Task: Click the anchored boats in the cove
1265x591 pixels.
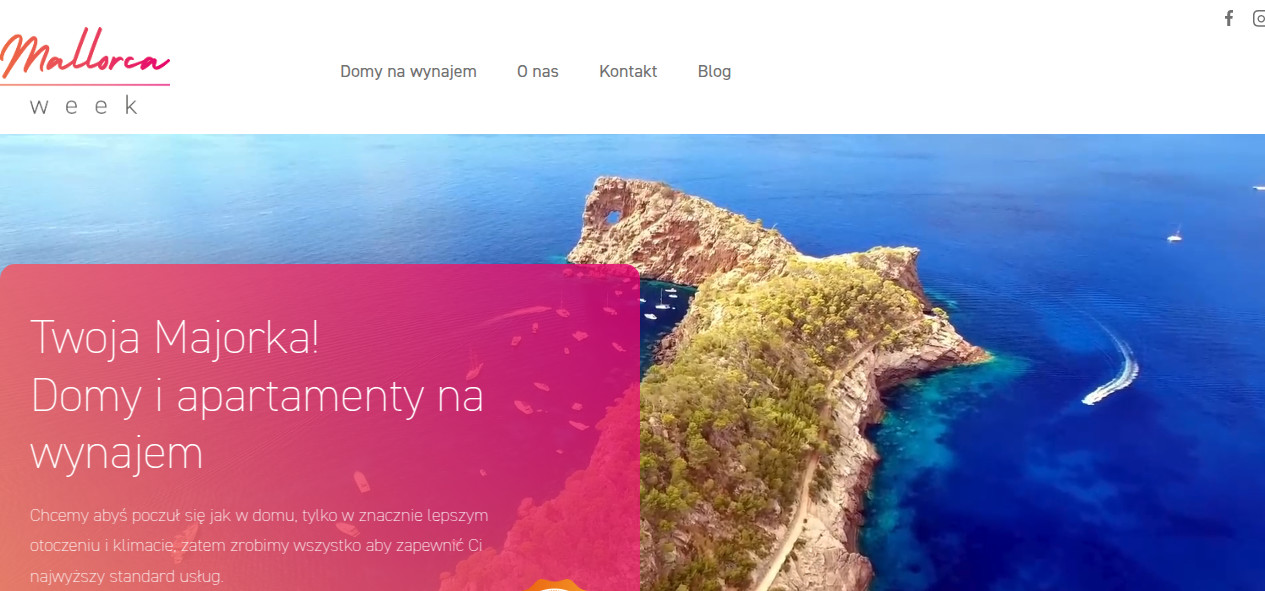Action: tap(659, 302)
